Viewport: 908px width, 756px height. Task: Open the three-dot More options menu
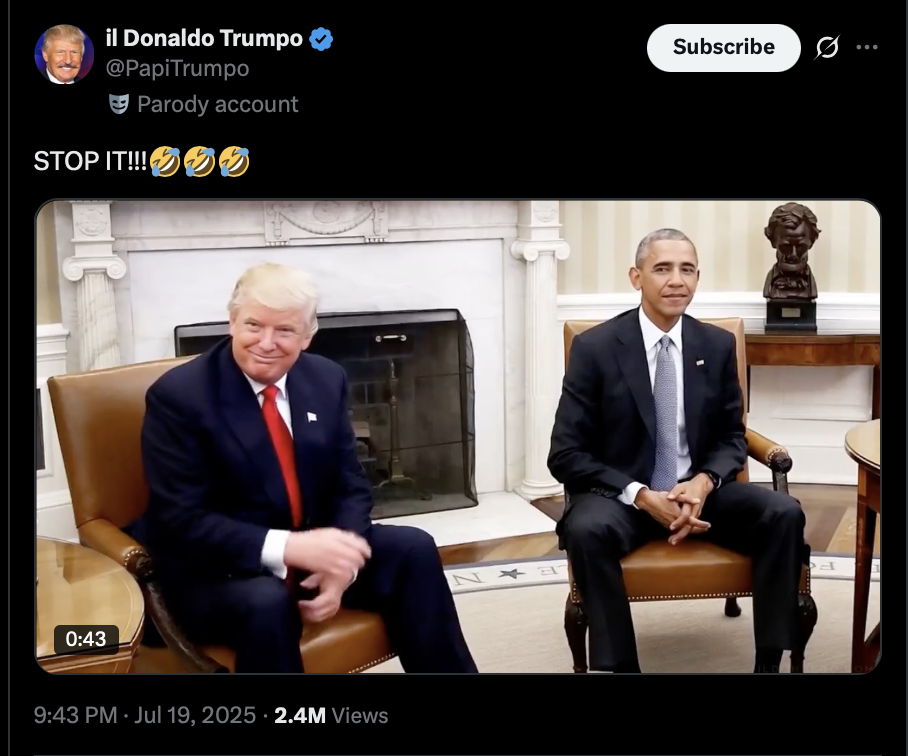click(x=867, y=47)
